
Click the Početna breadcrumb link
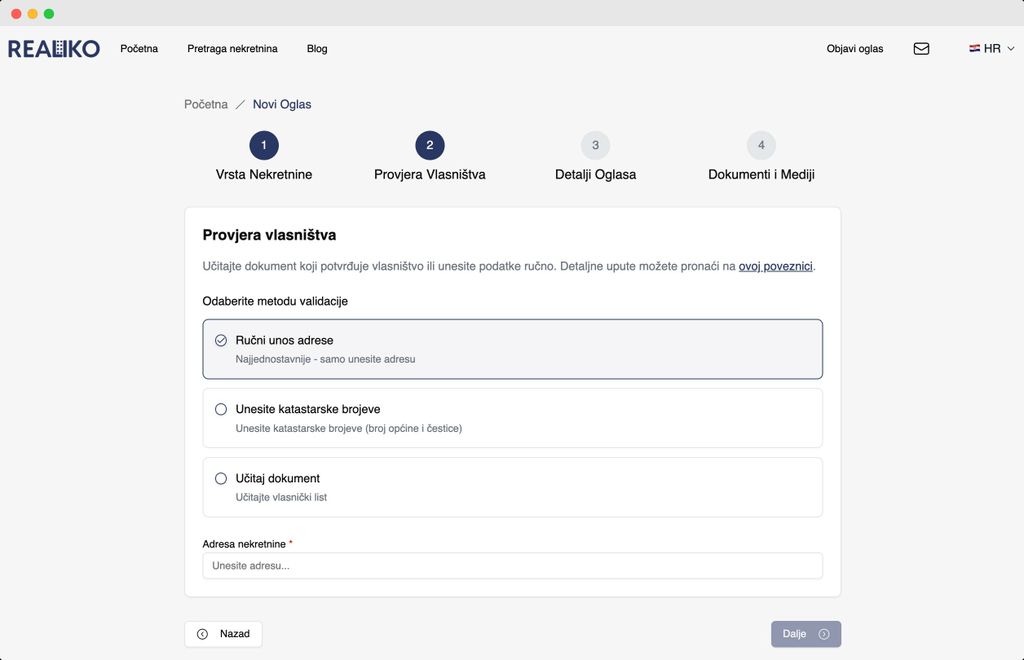[206, 104]
